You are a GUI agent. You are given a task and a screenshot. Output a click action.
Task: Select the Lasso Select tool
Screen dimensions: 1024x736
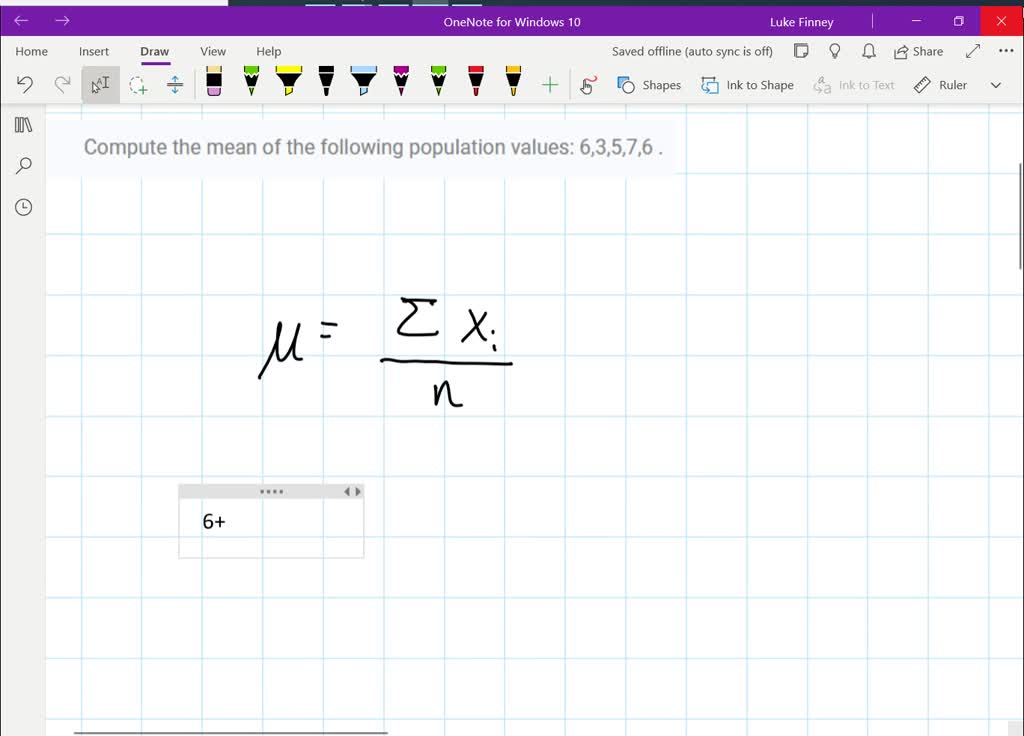138,85
